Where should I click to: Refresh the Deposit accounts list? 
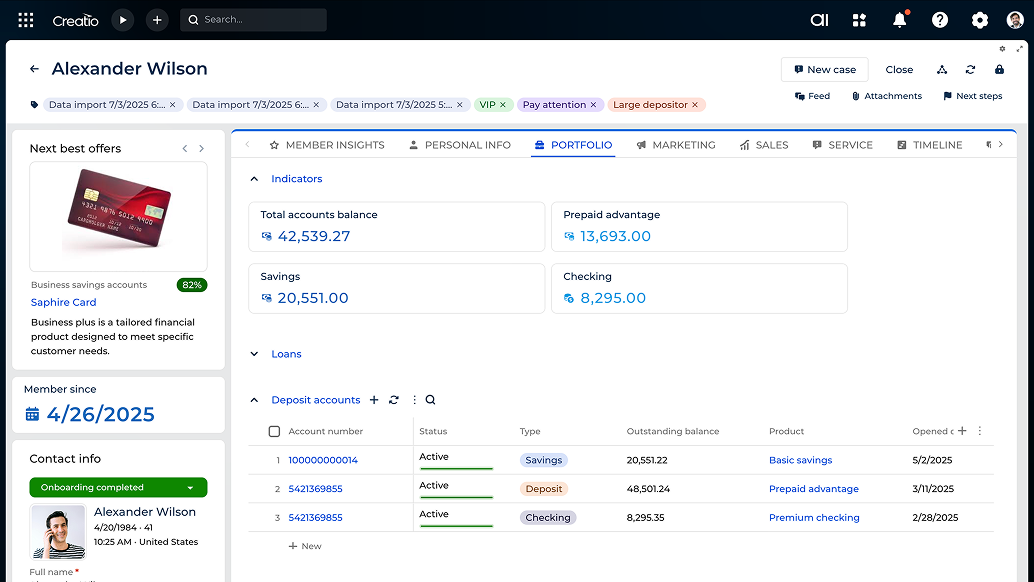[394, 400]
